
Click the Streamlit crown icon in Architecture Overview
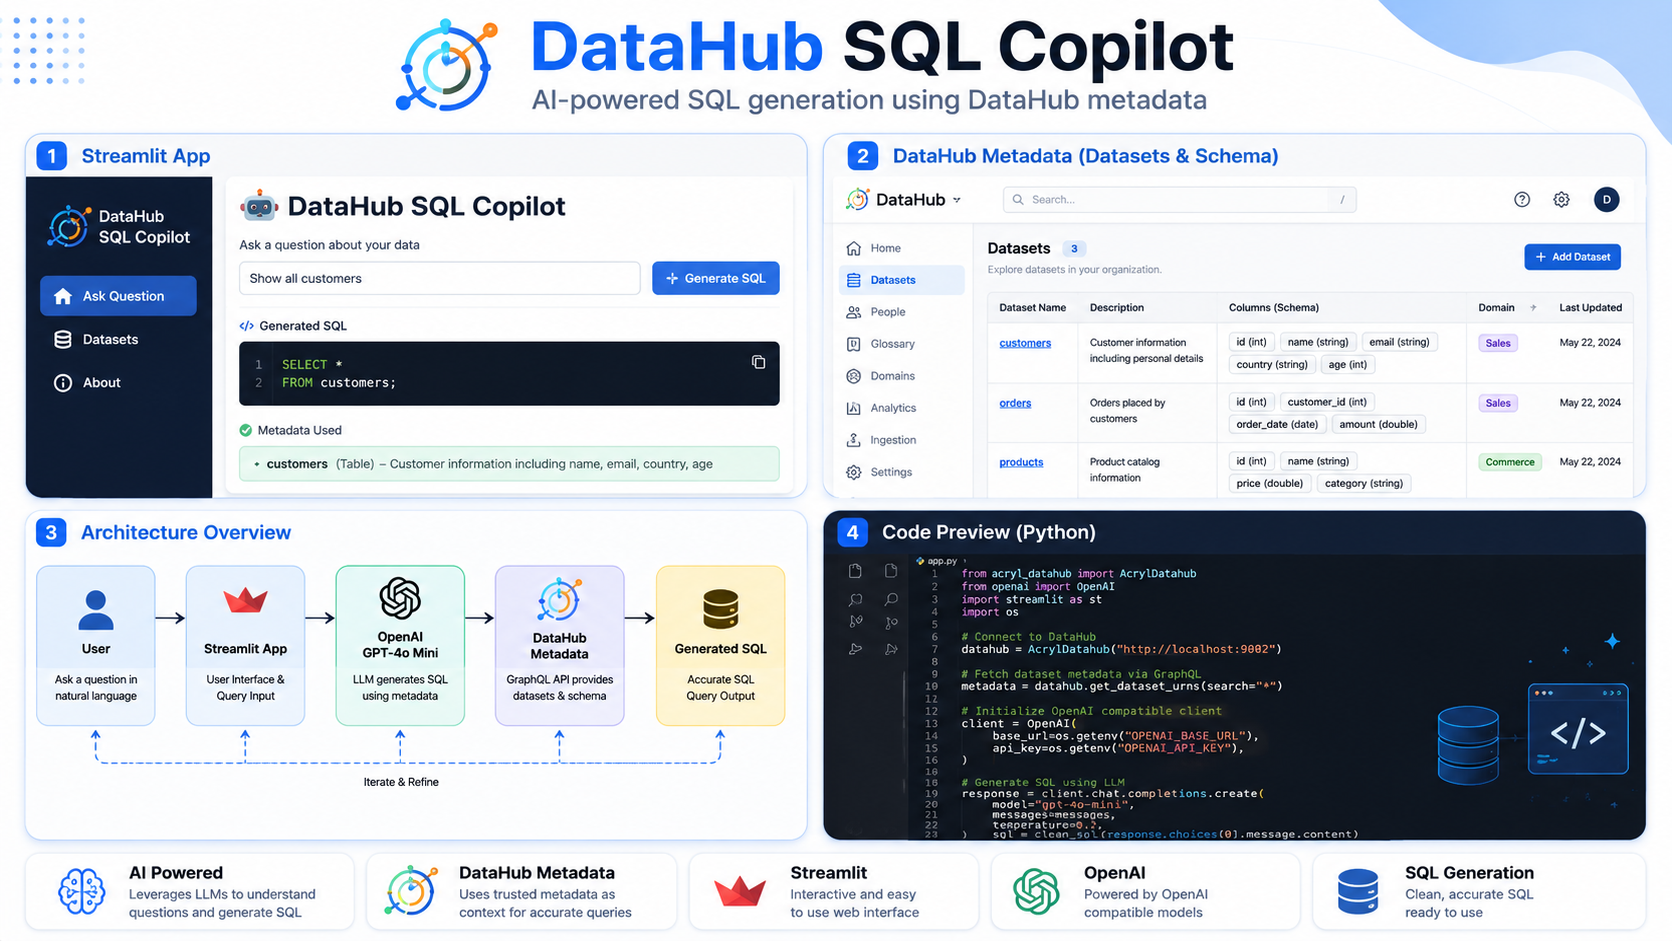(245, 600)
